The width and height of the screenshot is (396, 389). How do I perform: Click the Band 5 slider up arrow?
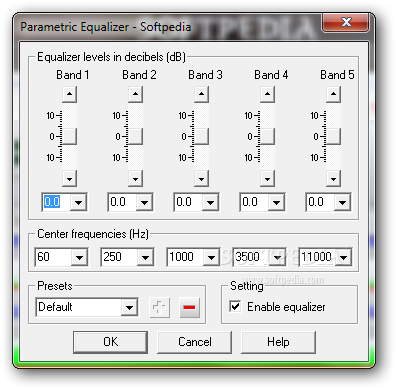(333, 94)
